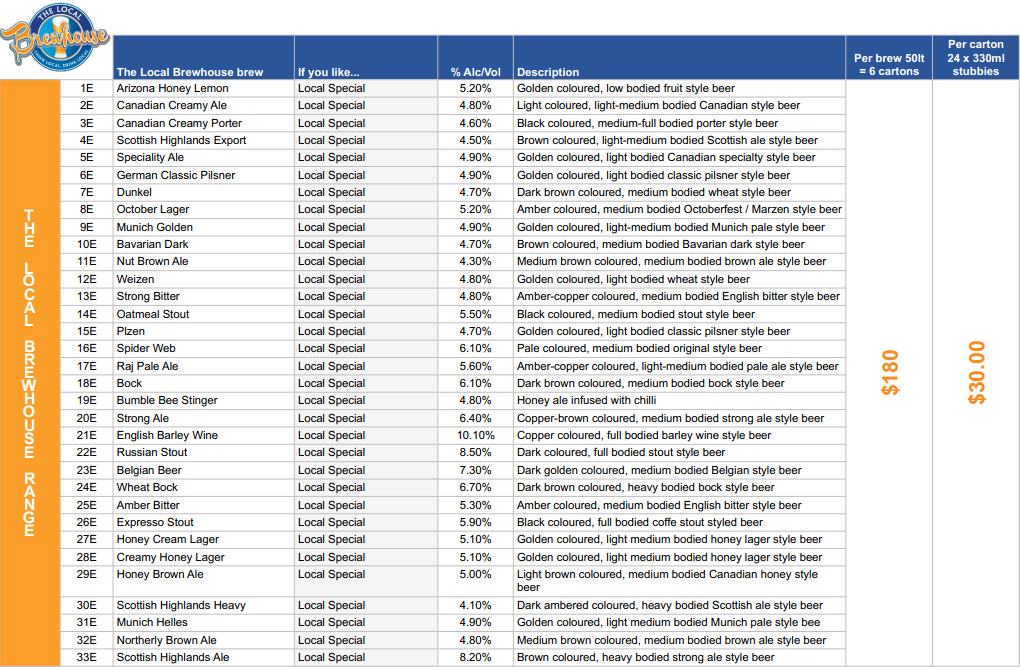Click the 4.30% alcohol value for Nut Brown Ale
1020x667 pixels.
point(476,262)
